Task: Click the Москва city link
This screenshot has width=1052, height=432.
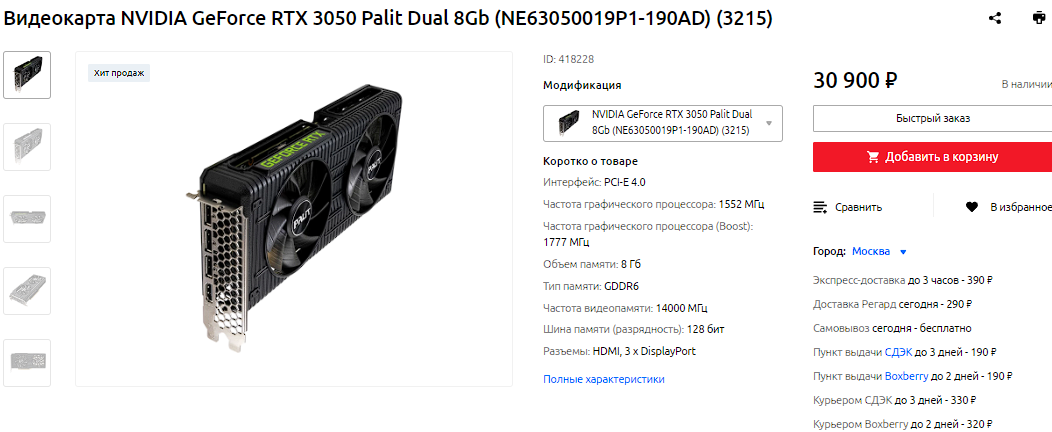Action: (871, 252)
